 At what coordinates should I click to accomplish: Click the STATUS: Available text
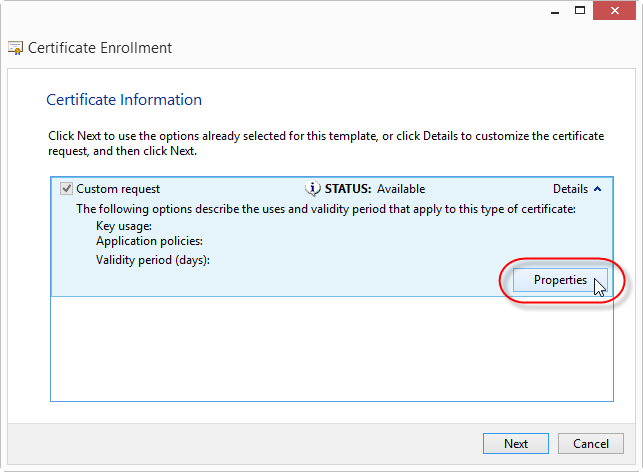(x=375, y=189)
